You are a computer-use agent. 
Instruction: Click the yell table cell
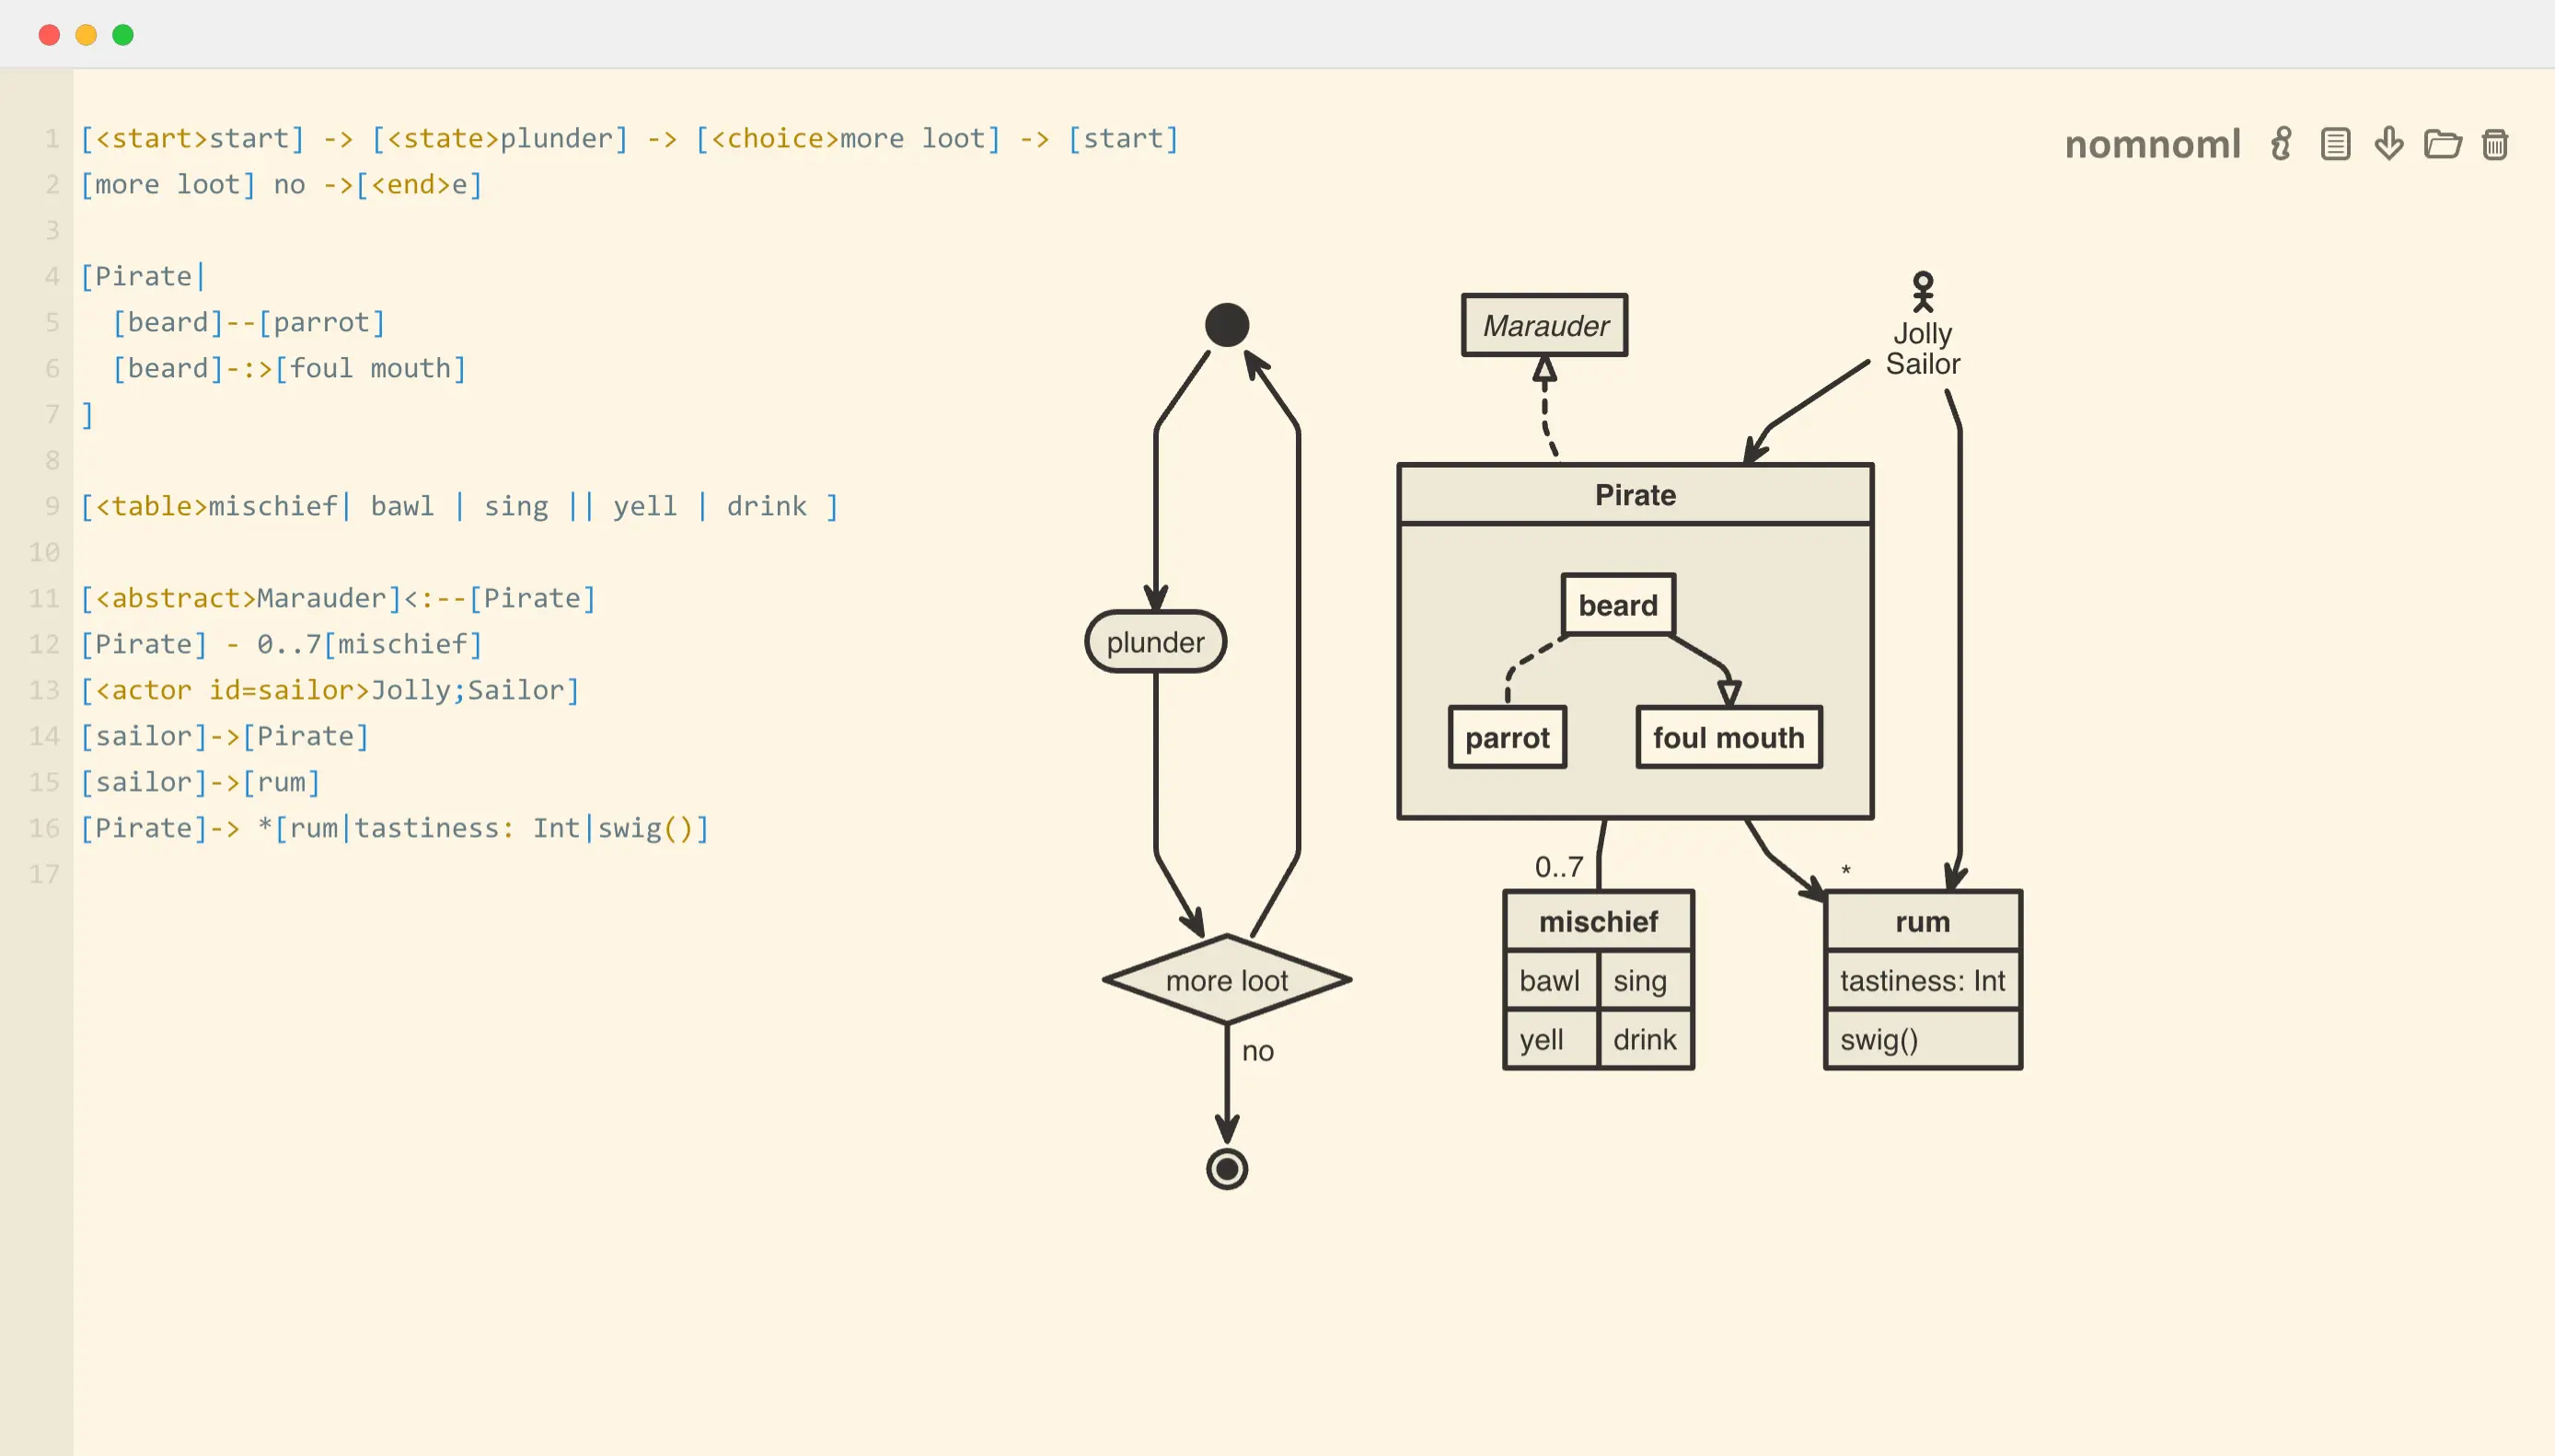pos(1550,1040)
